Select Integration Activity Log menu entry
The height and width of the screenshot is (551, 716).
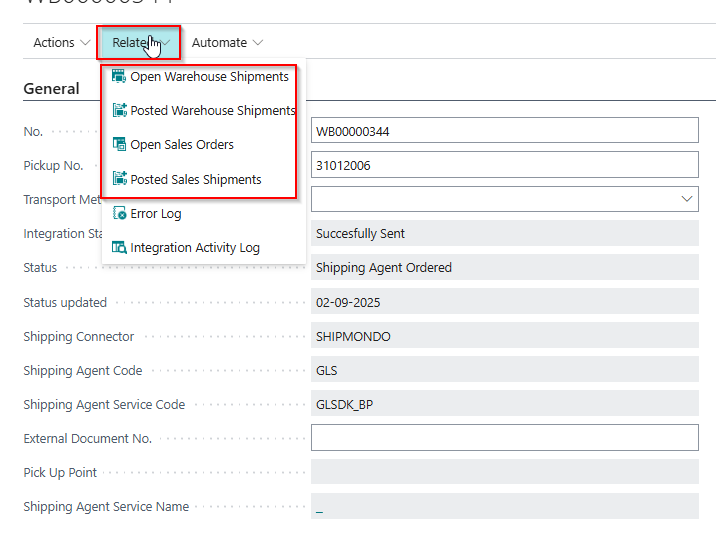click(x=195, y=248)
